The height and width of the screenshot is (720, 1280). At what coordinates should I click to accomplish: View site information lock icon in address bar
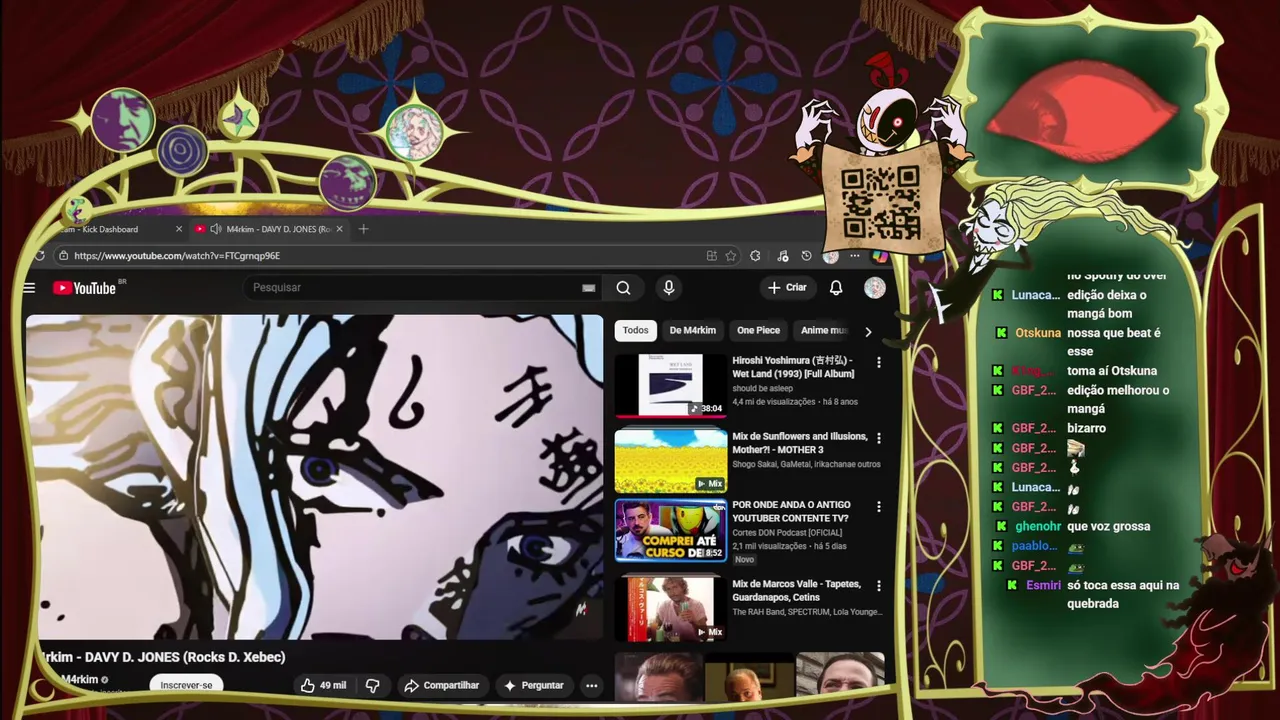[x=63, y=256]
